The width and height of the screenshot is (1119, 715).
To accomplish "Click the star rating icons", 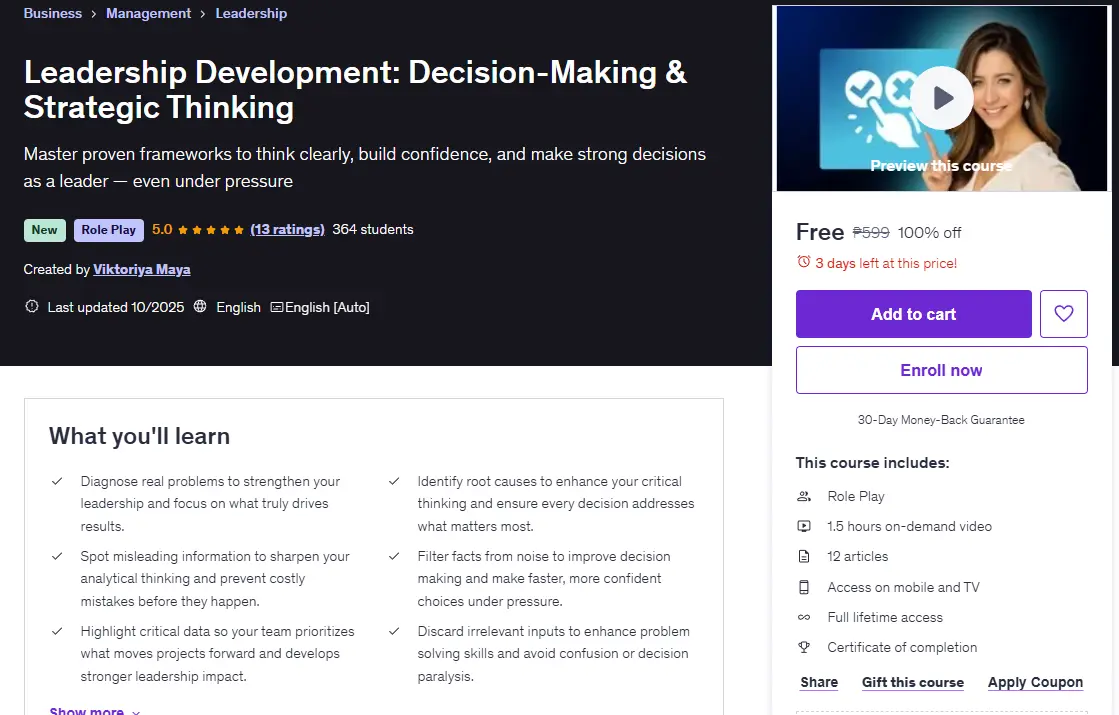I will pos(211,230).
